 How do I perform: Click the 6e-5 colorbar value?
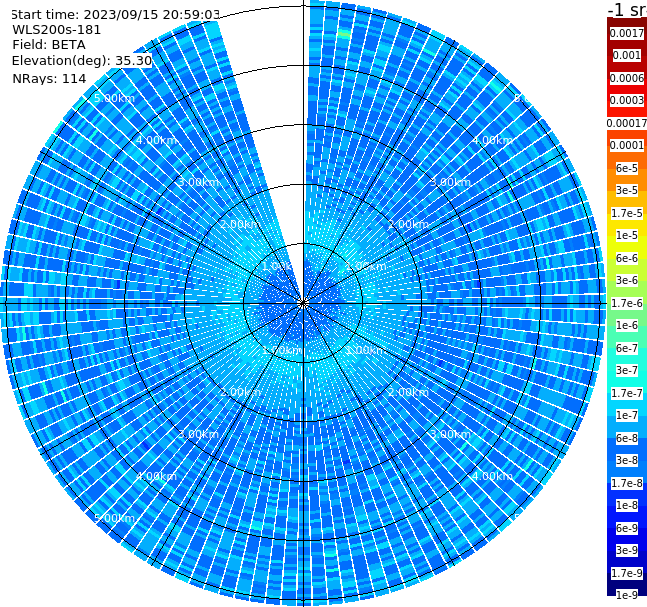click(627, 168)
